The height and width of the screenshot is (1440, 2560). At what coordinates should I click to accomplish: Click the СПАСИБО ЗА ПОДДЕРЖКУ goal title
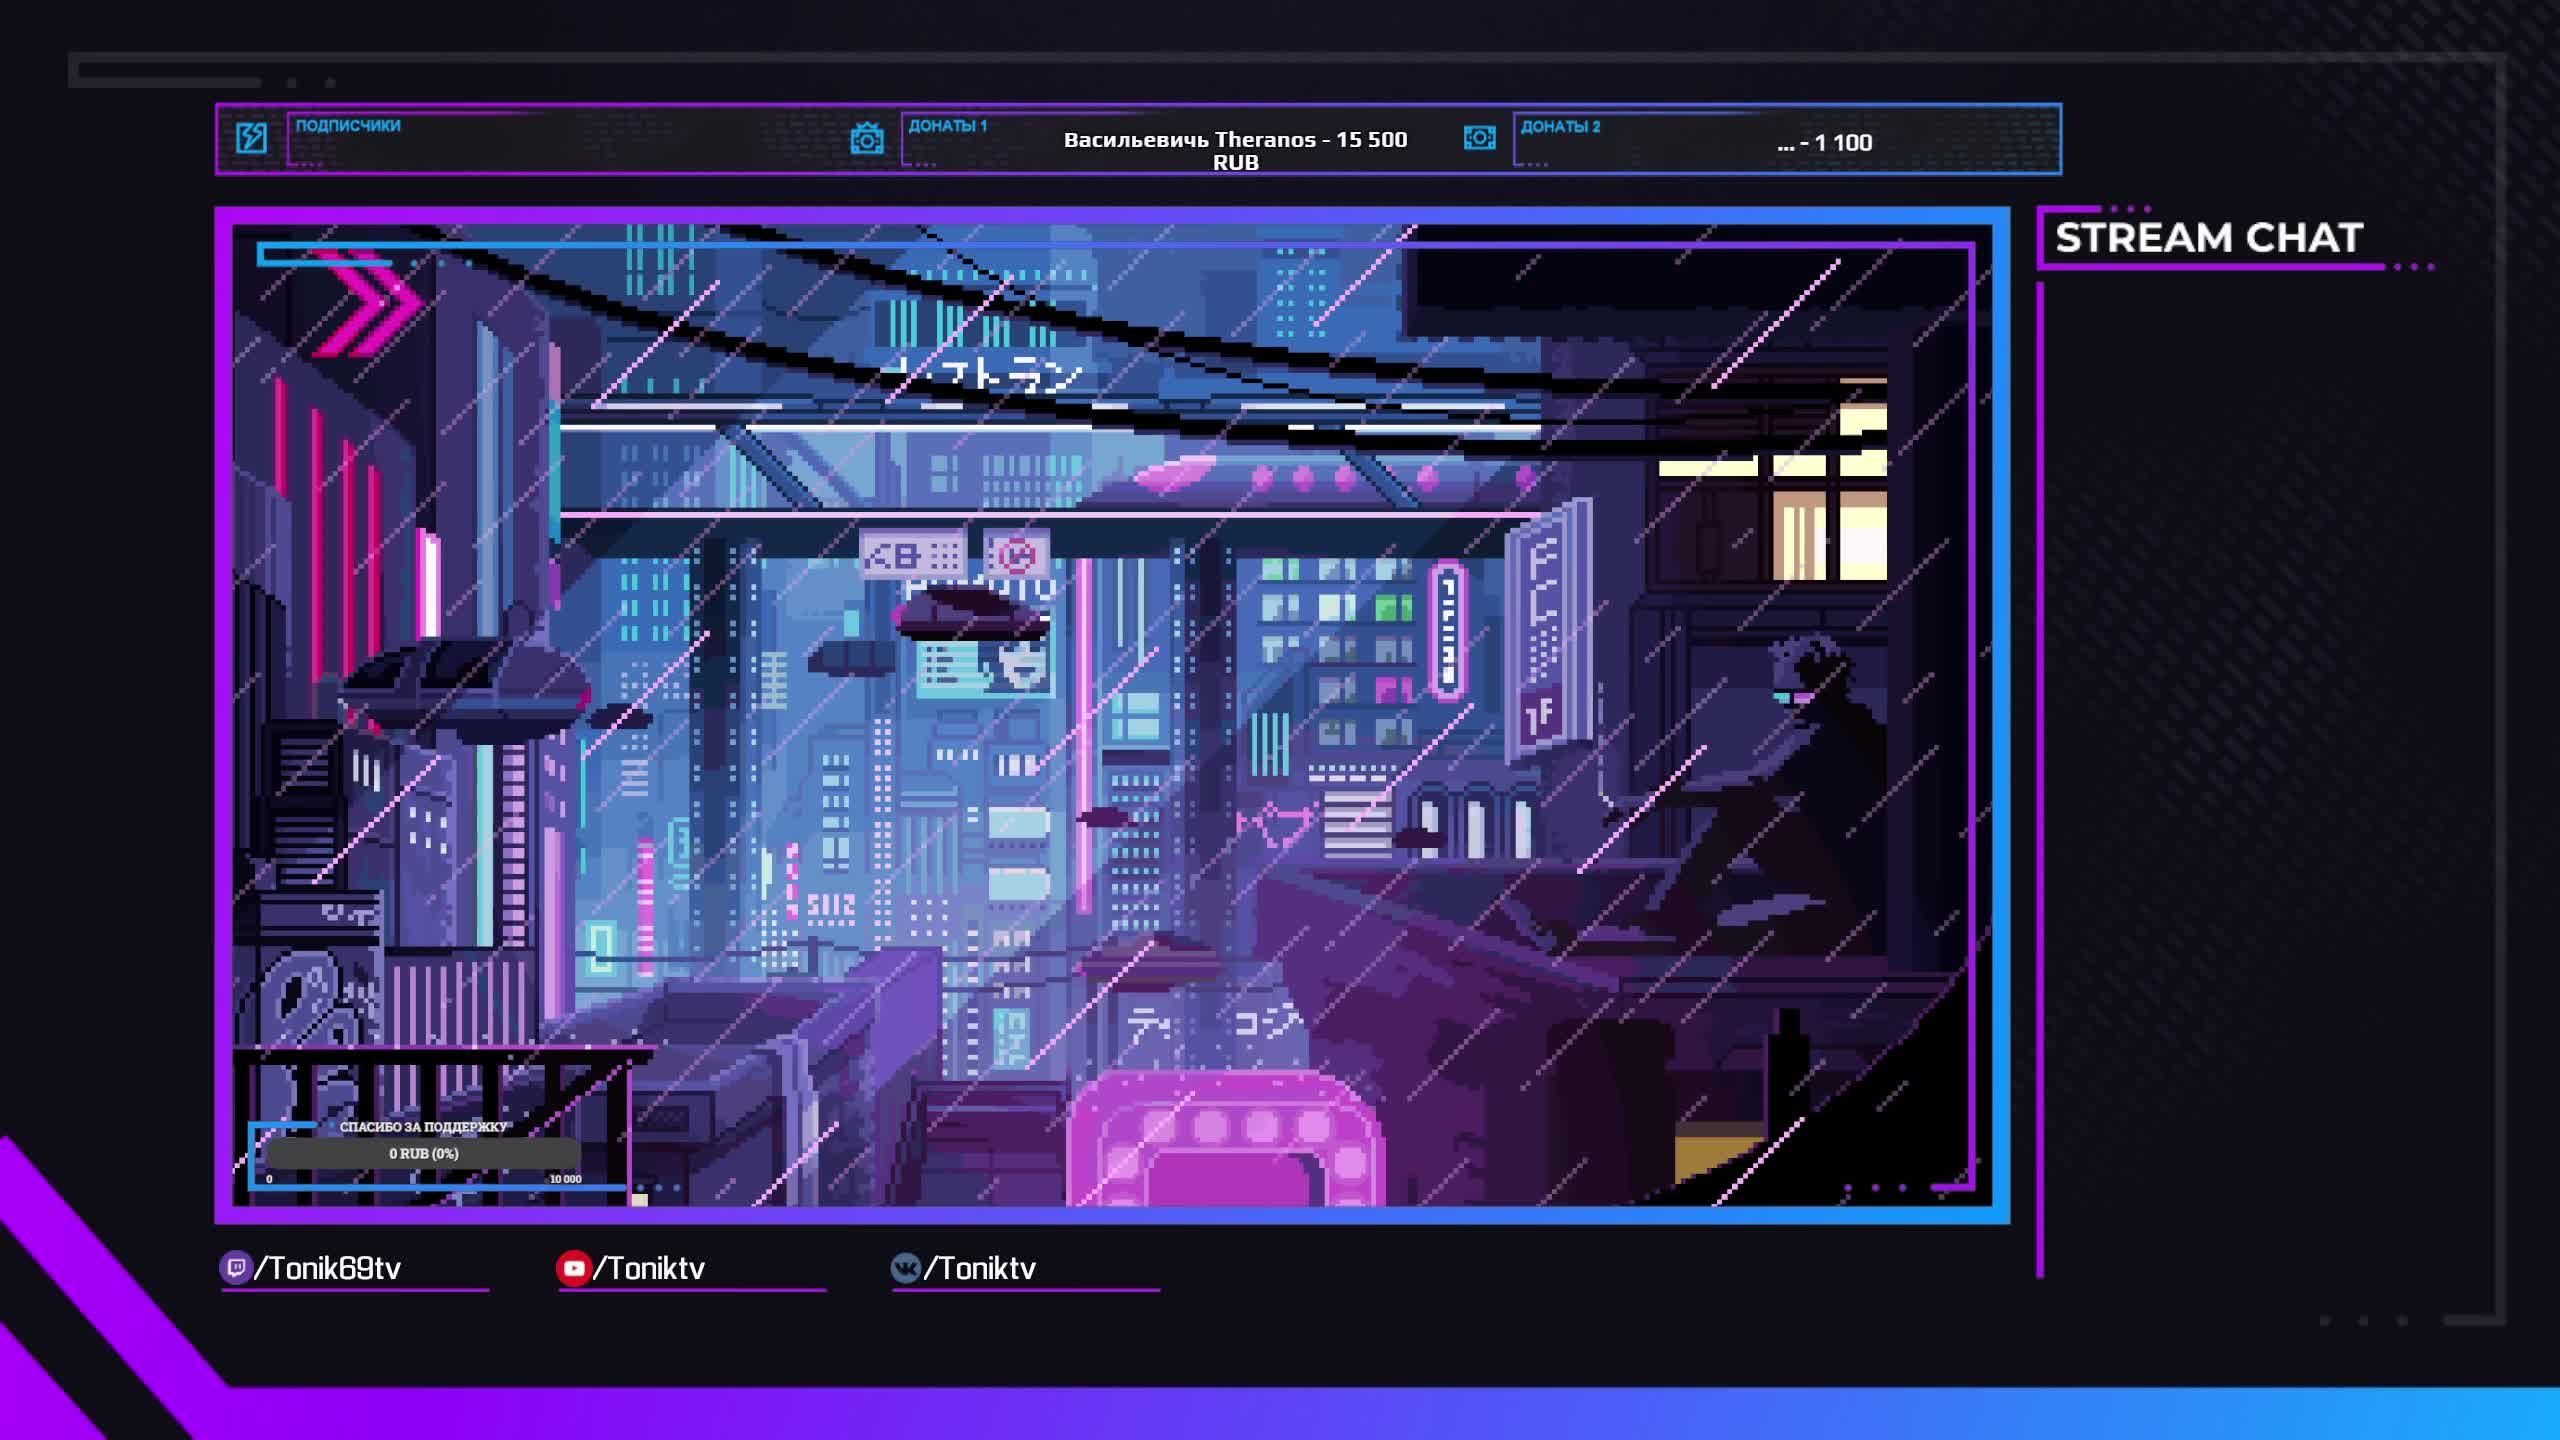pos(423,1127)
